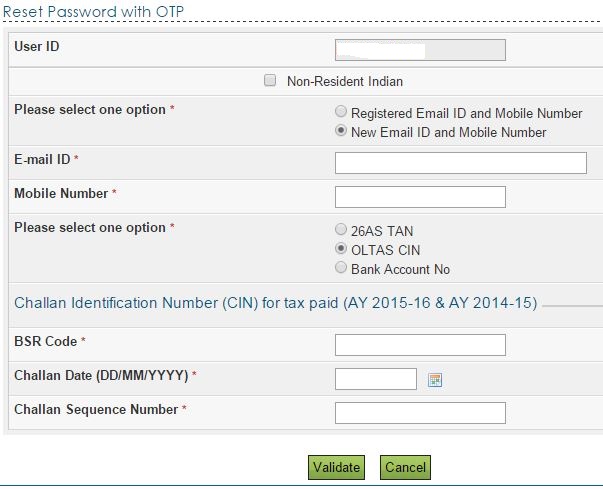
Task: Tick the Non-Resident Indian checkbox
Action: coord(270,81)
